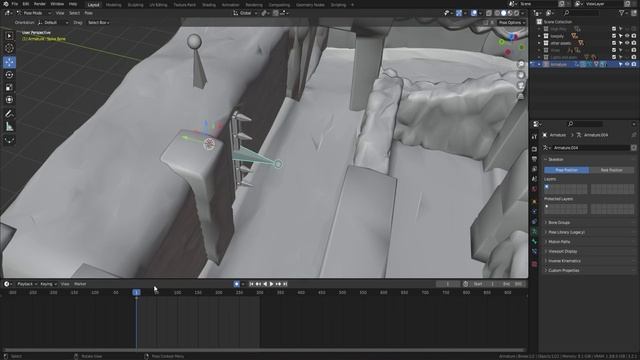Open the Tool properties tab icon

click(x=534, y=137)
